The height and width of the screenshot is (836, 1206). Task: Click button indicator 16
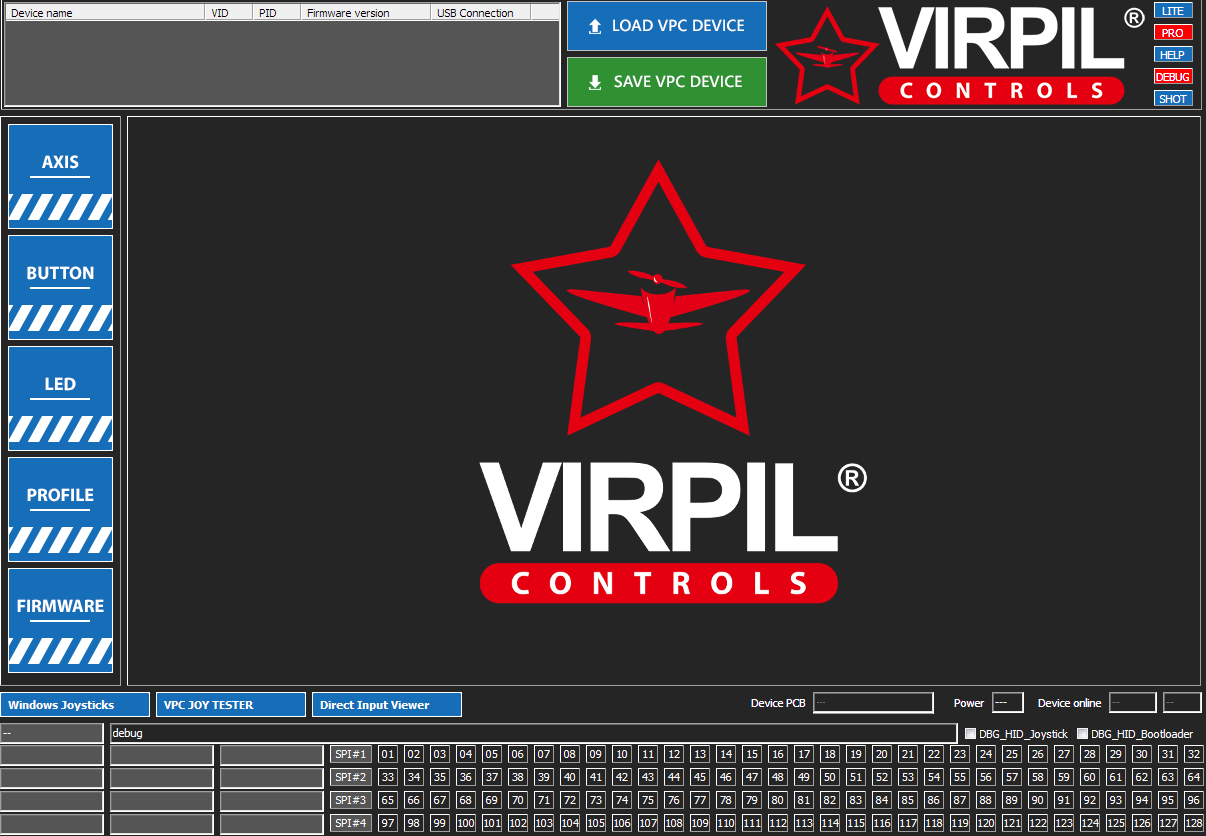pos(778,754)
